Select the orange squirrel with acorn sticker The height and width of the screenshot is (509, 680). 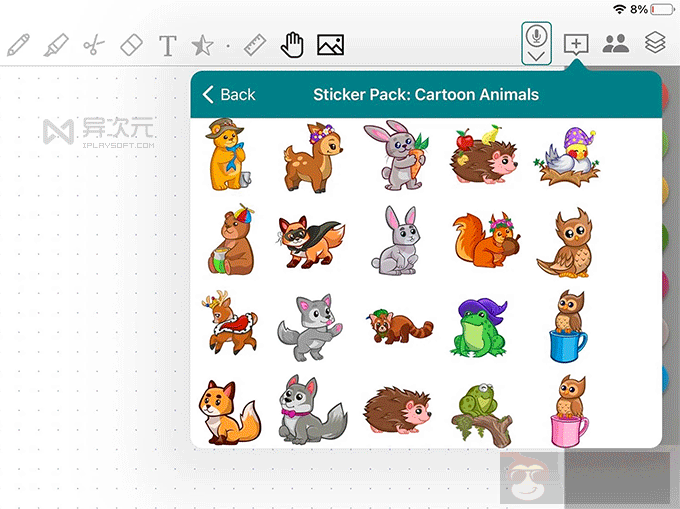pos(476,241)
